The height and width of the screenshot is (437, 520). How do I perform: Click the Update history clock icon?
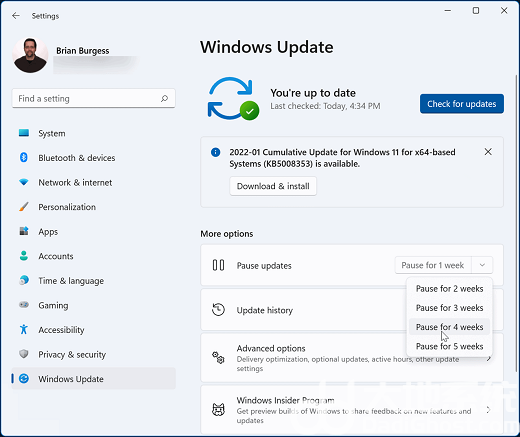pos(218,310)
